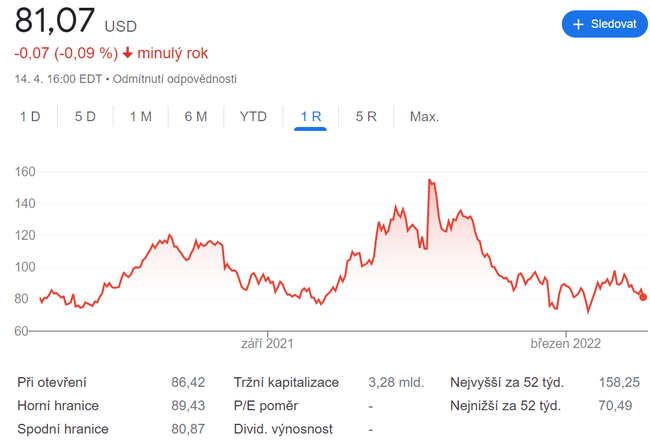Choose the 6 M time range tab
The image size is (650, 440).
(196, 117)
